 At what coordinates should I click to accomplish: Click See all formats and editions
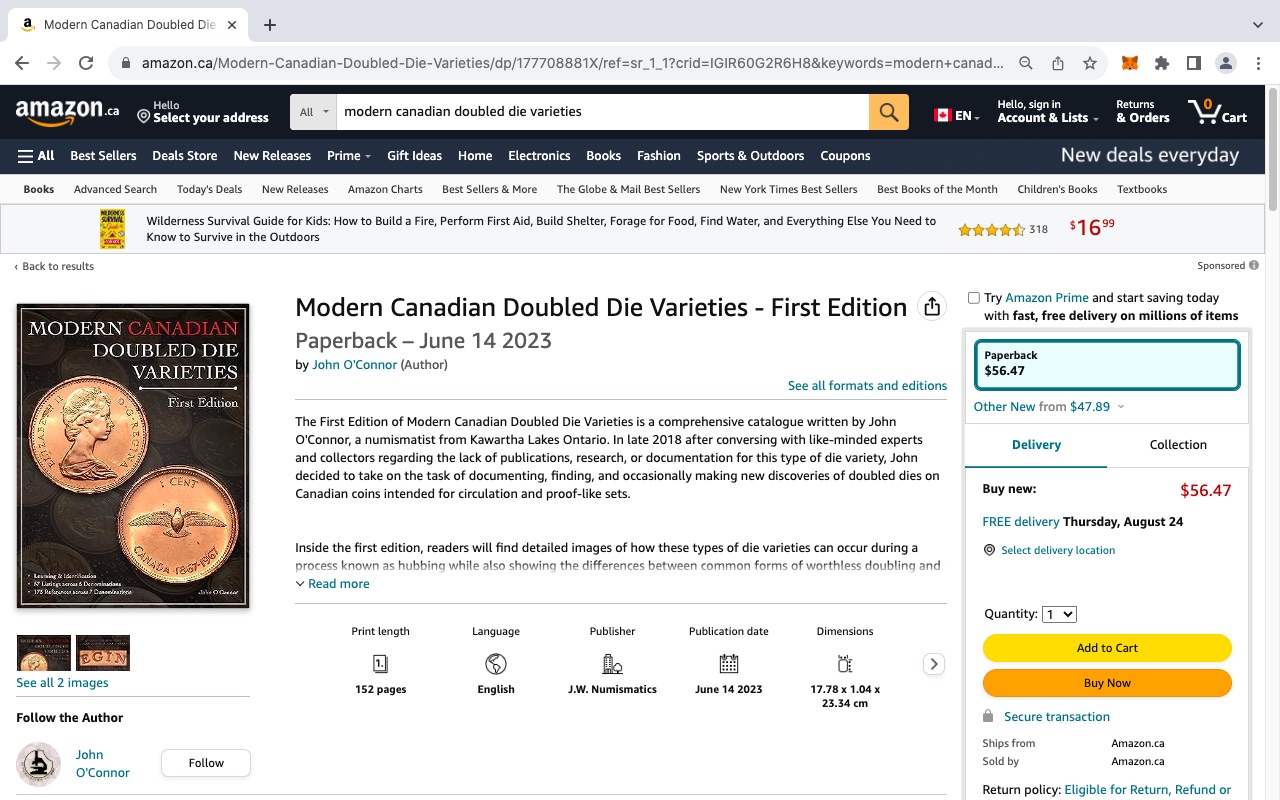coord(867,386)
